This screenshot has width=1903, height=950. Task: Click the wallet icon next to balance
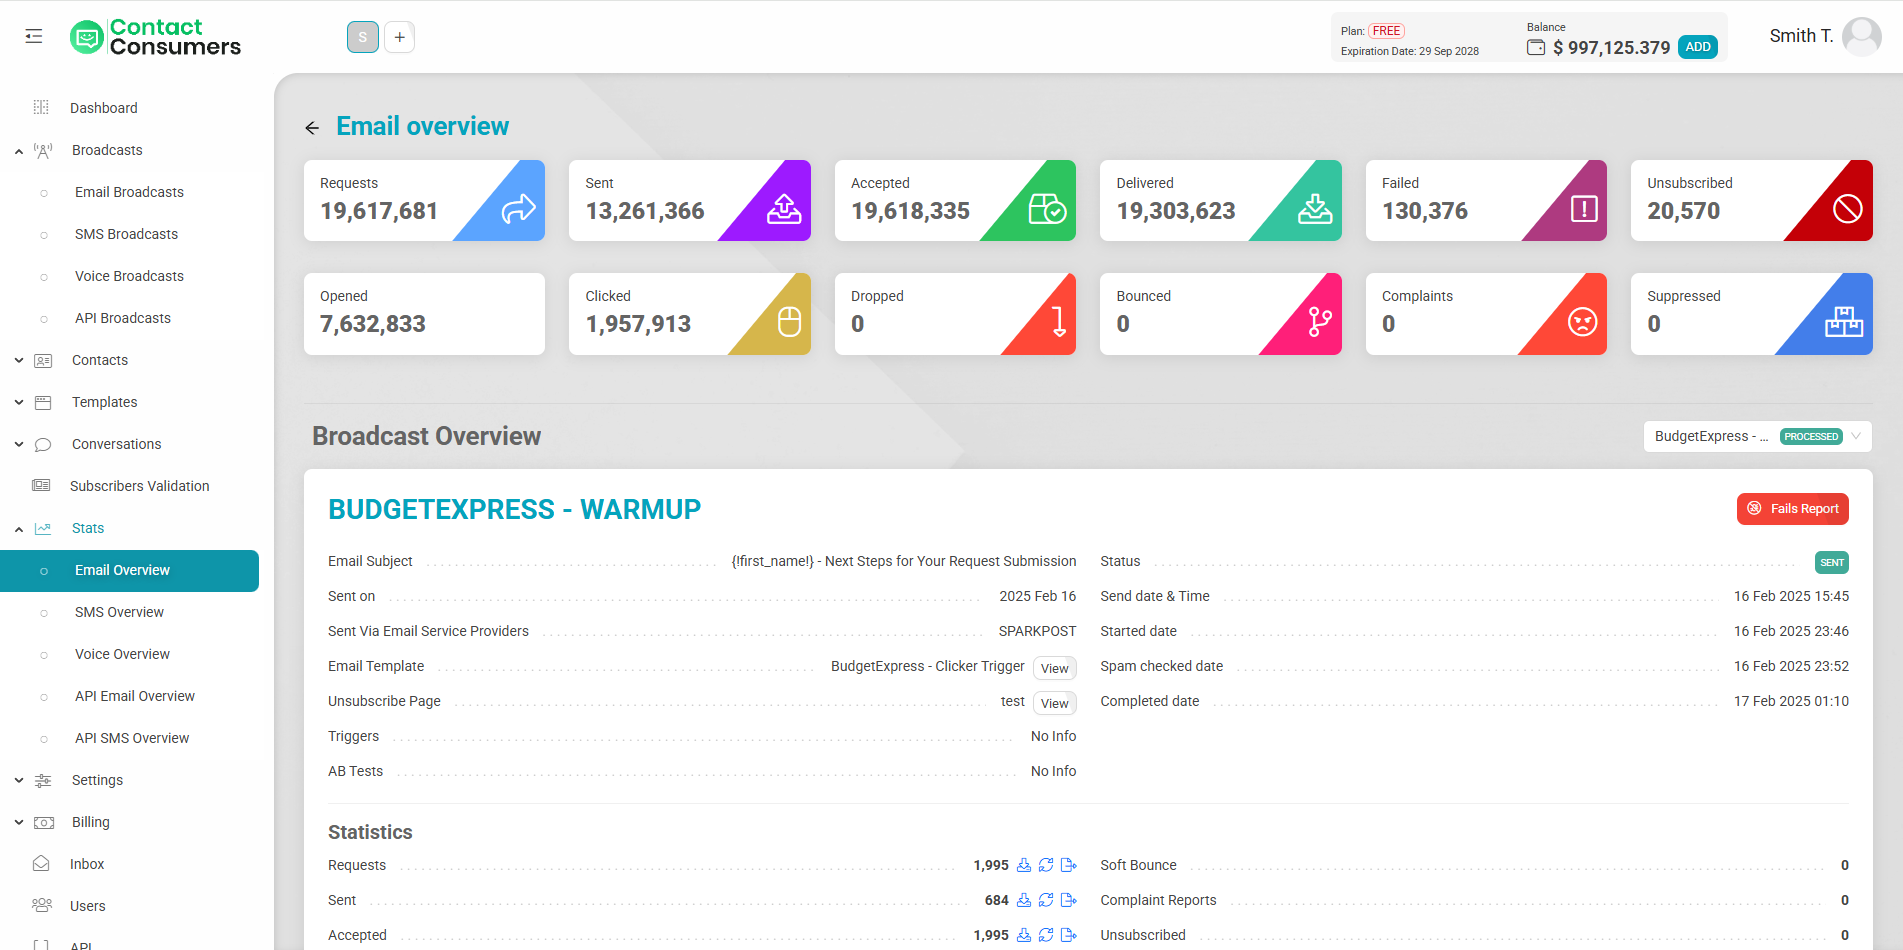click(x=1536, y=47)
